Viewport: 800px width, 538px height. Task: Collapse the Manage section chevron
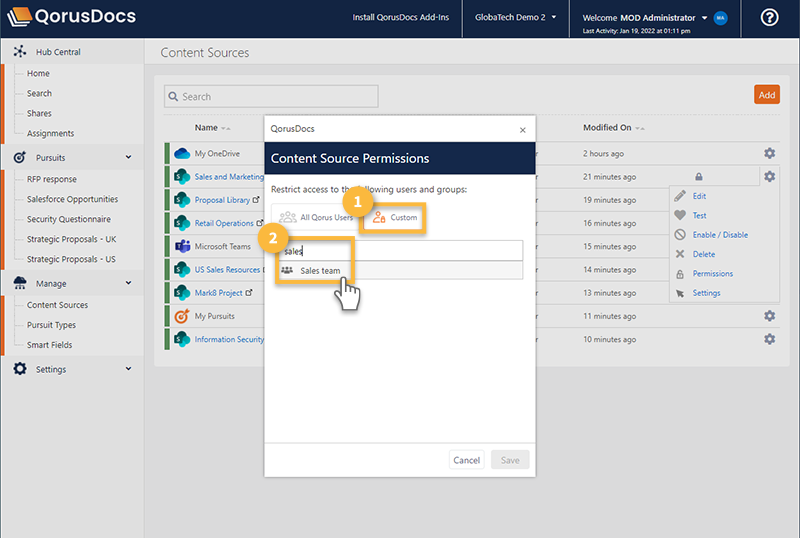click(x=129, y=283)
